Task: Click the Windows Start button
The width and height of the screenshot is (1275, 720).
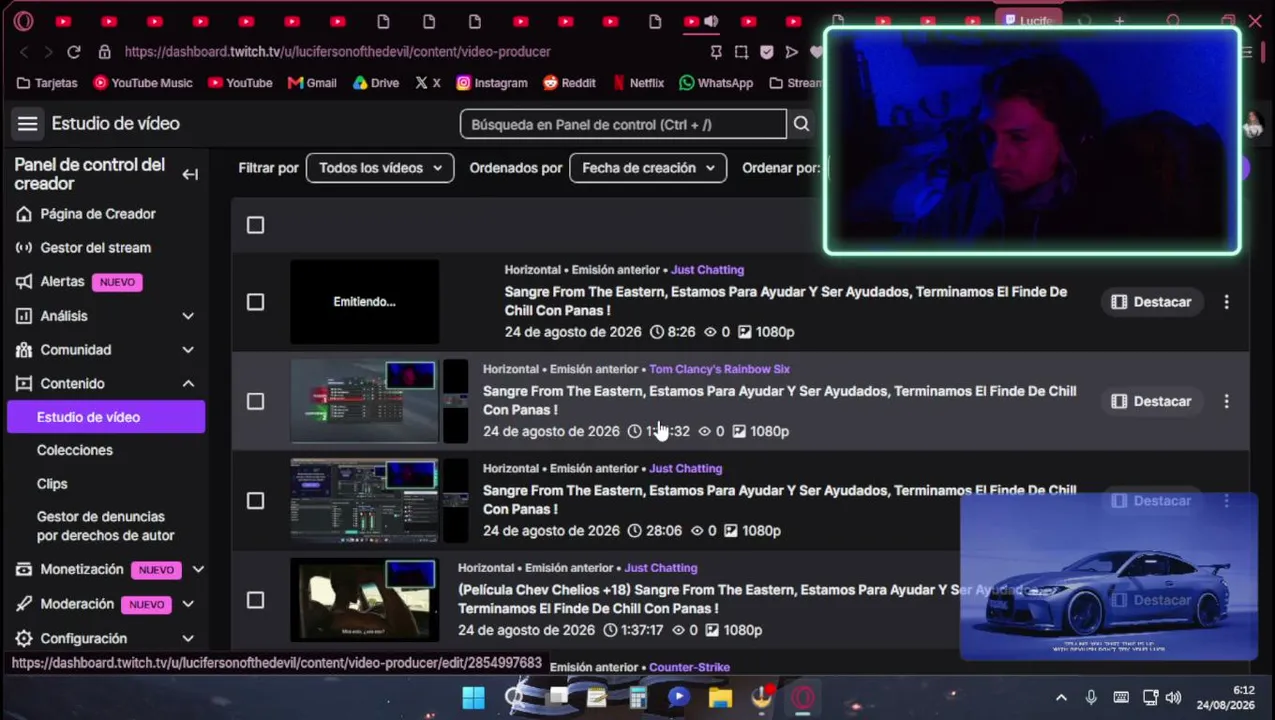Action: pos(473,698)
